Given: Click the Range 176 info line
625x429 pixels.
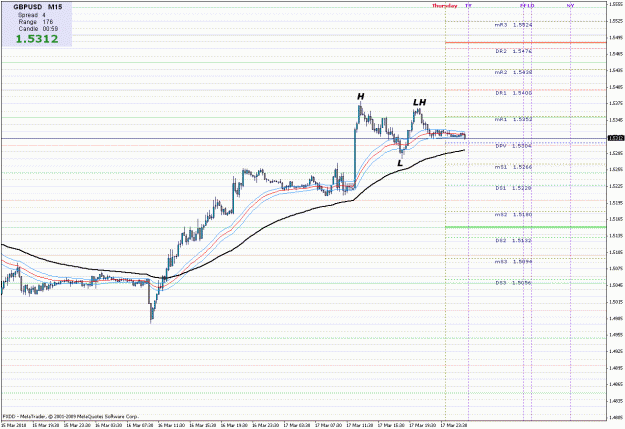Looking at the screenshot, I should click(x=35, y=22).
